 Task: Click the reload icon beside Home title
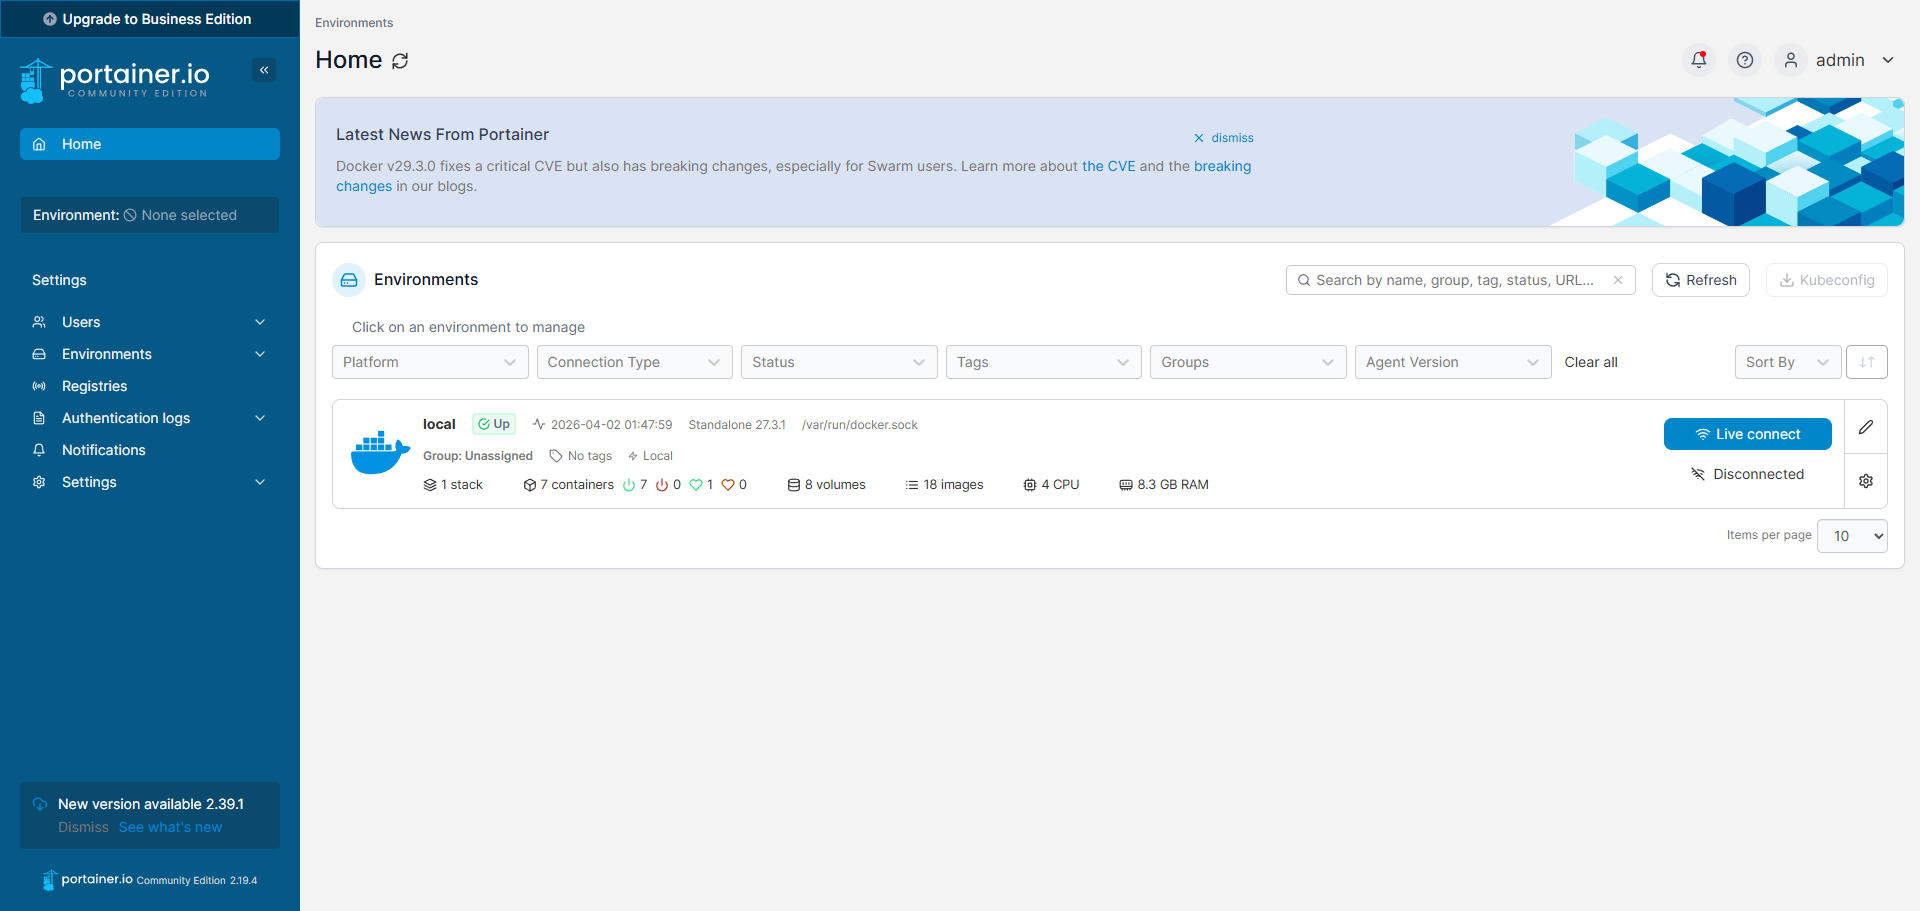click(x=400, y=61)
